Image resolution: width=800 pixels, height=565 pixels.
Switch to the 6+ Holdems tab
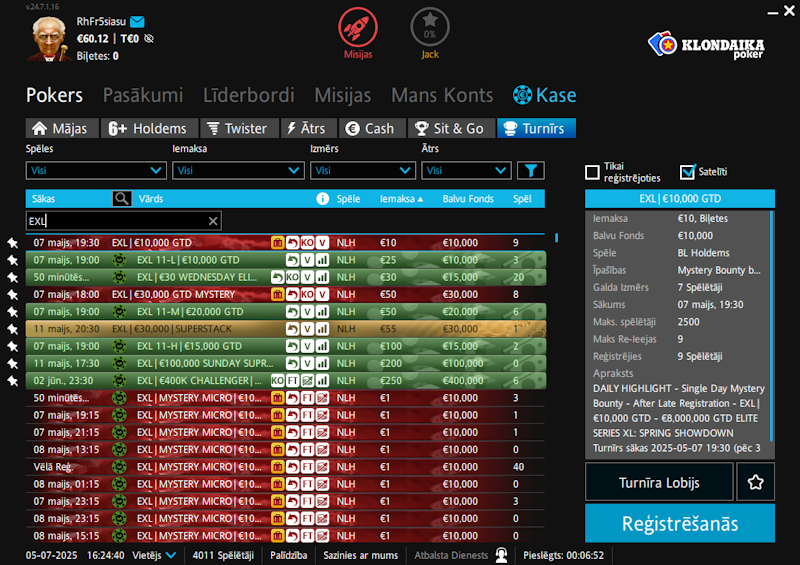point(149,129)
